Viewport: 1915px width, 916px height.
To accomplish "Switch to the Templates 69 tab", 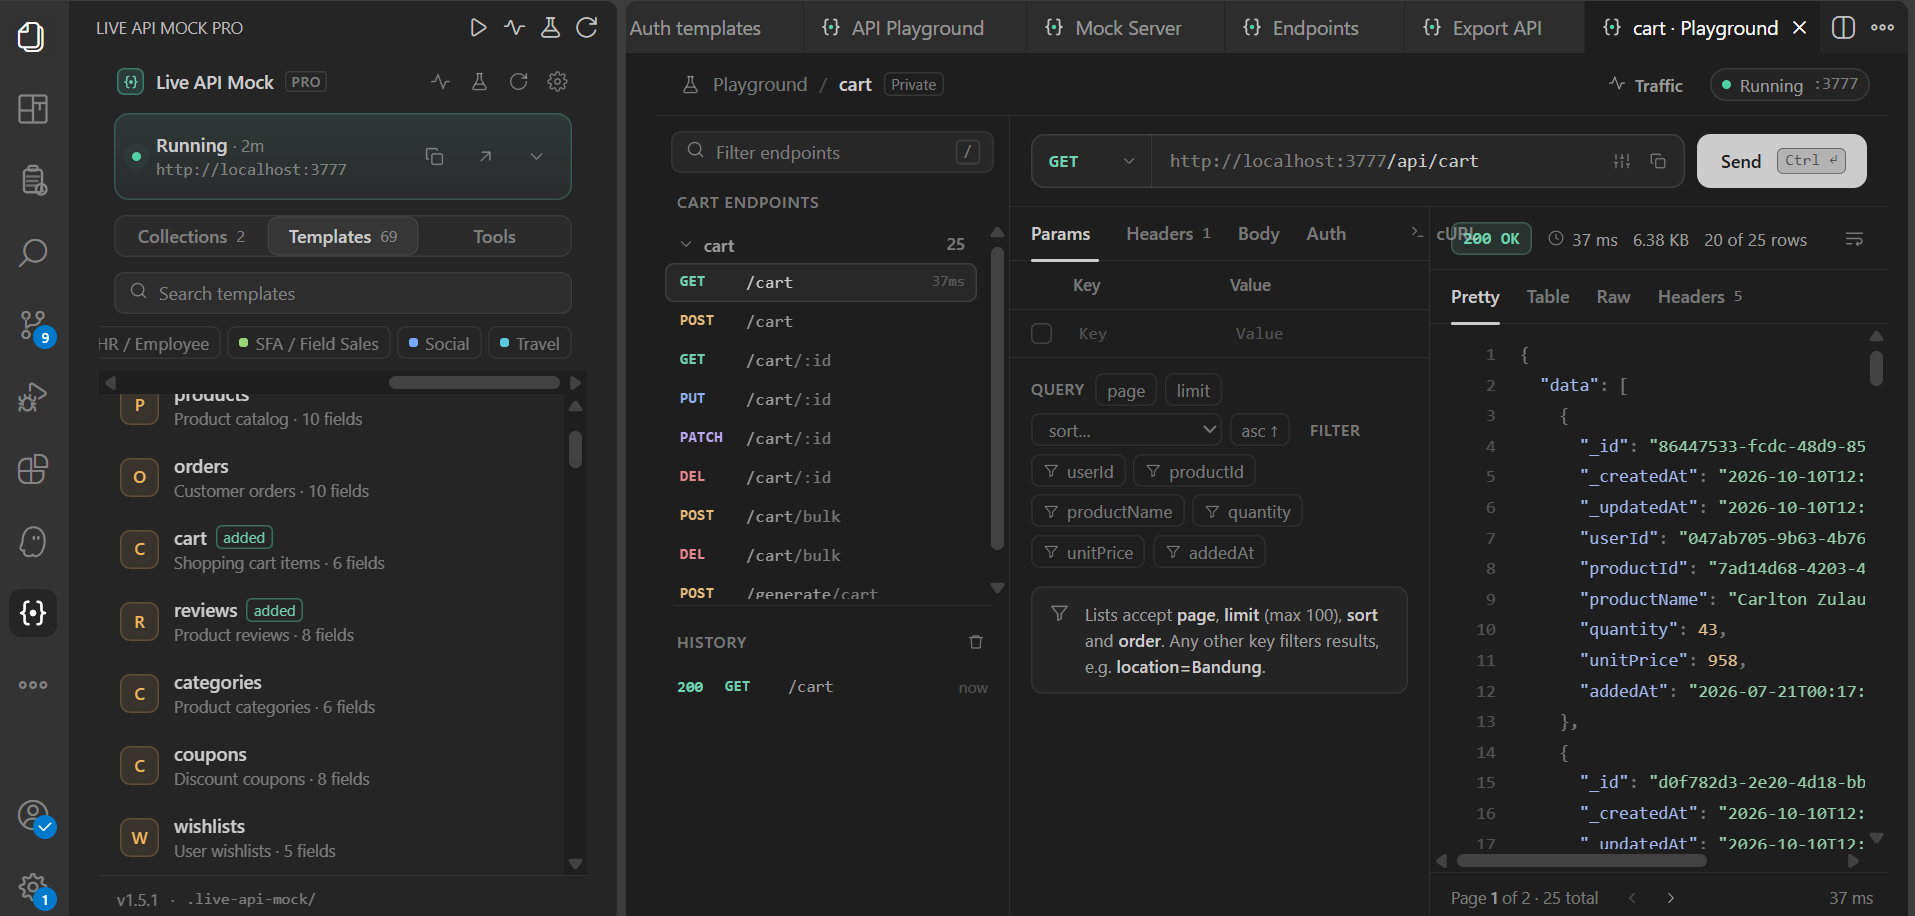I will point(343,237).
